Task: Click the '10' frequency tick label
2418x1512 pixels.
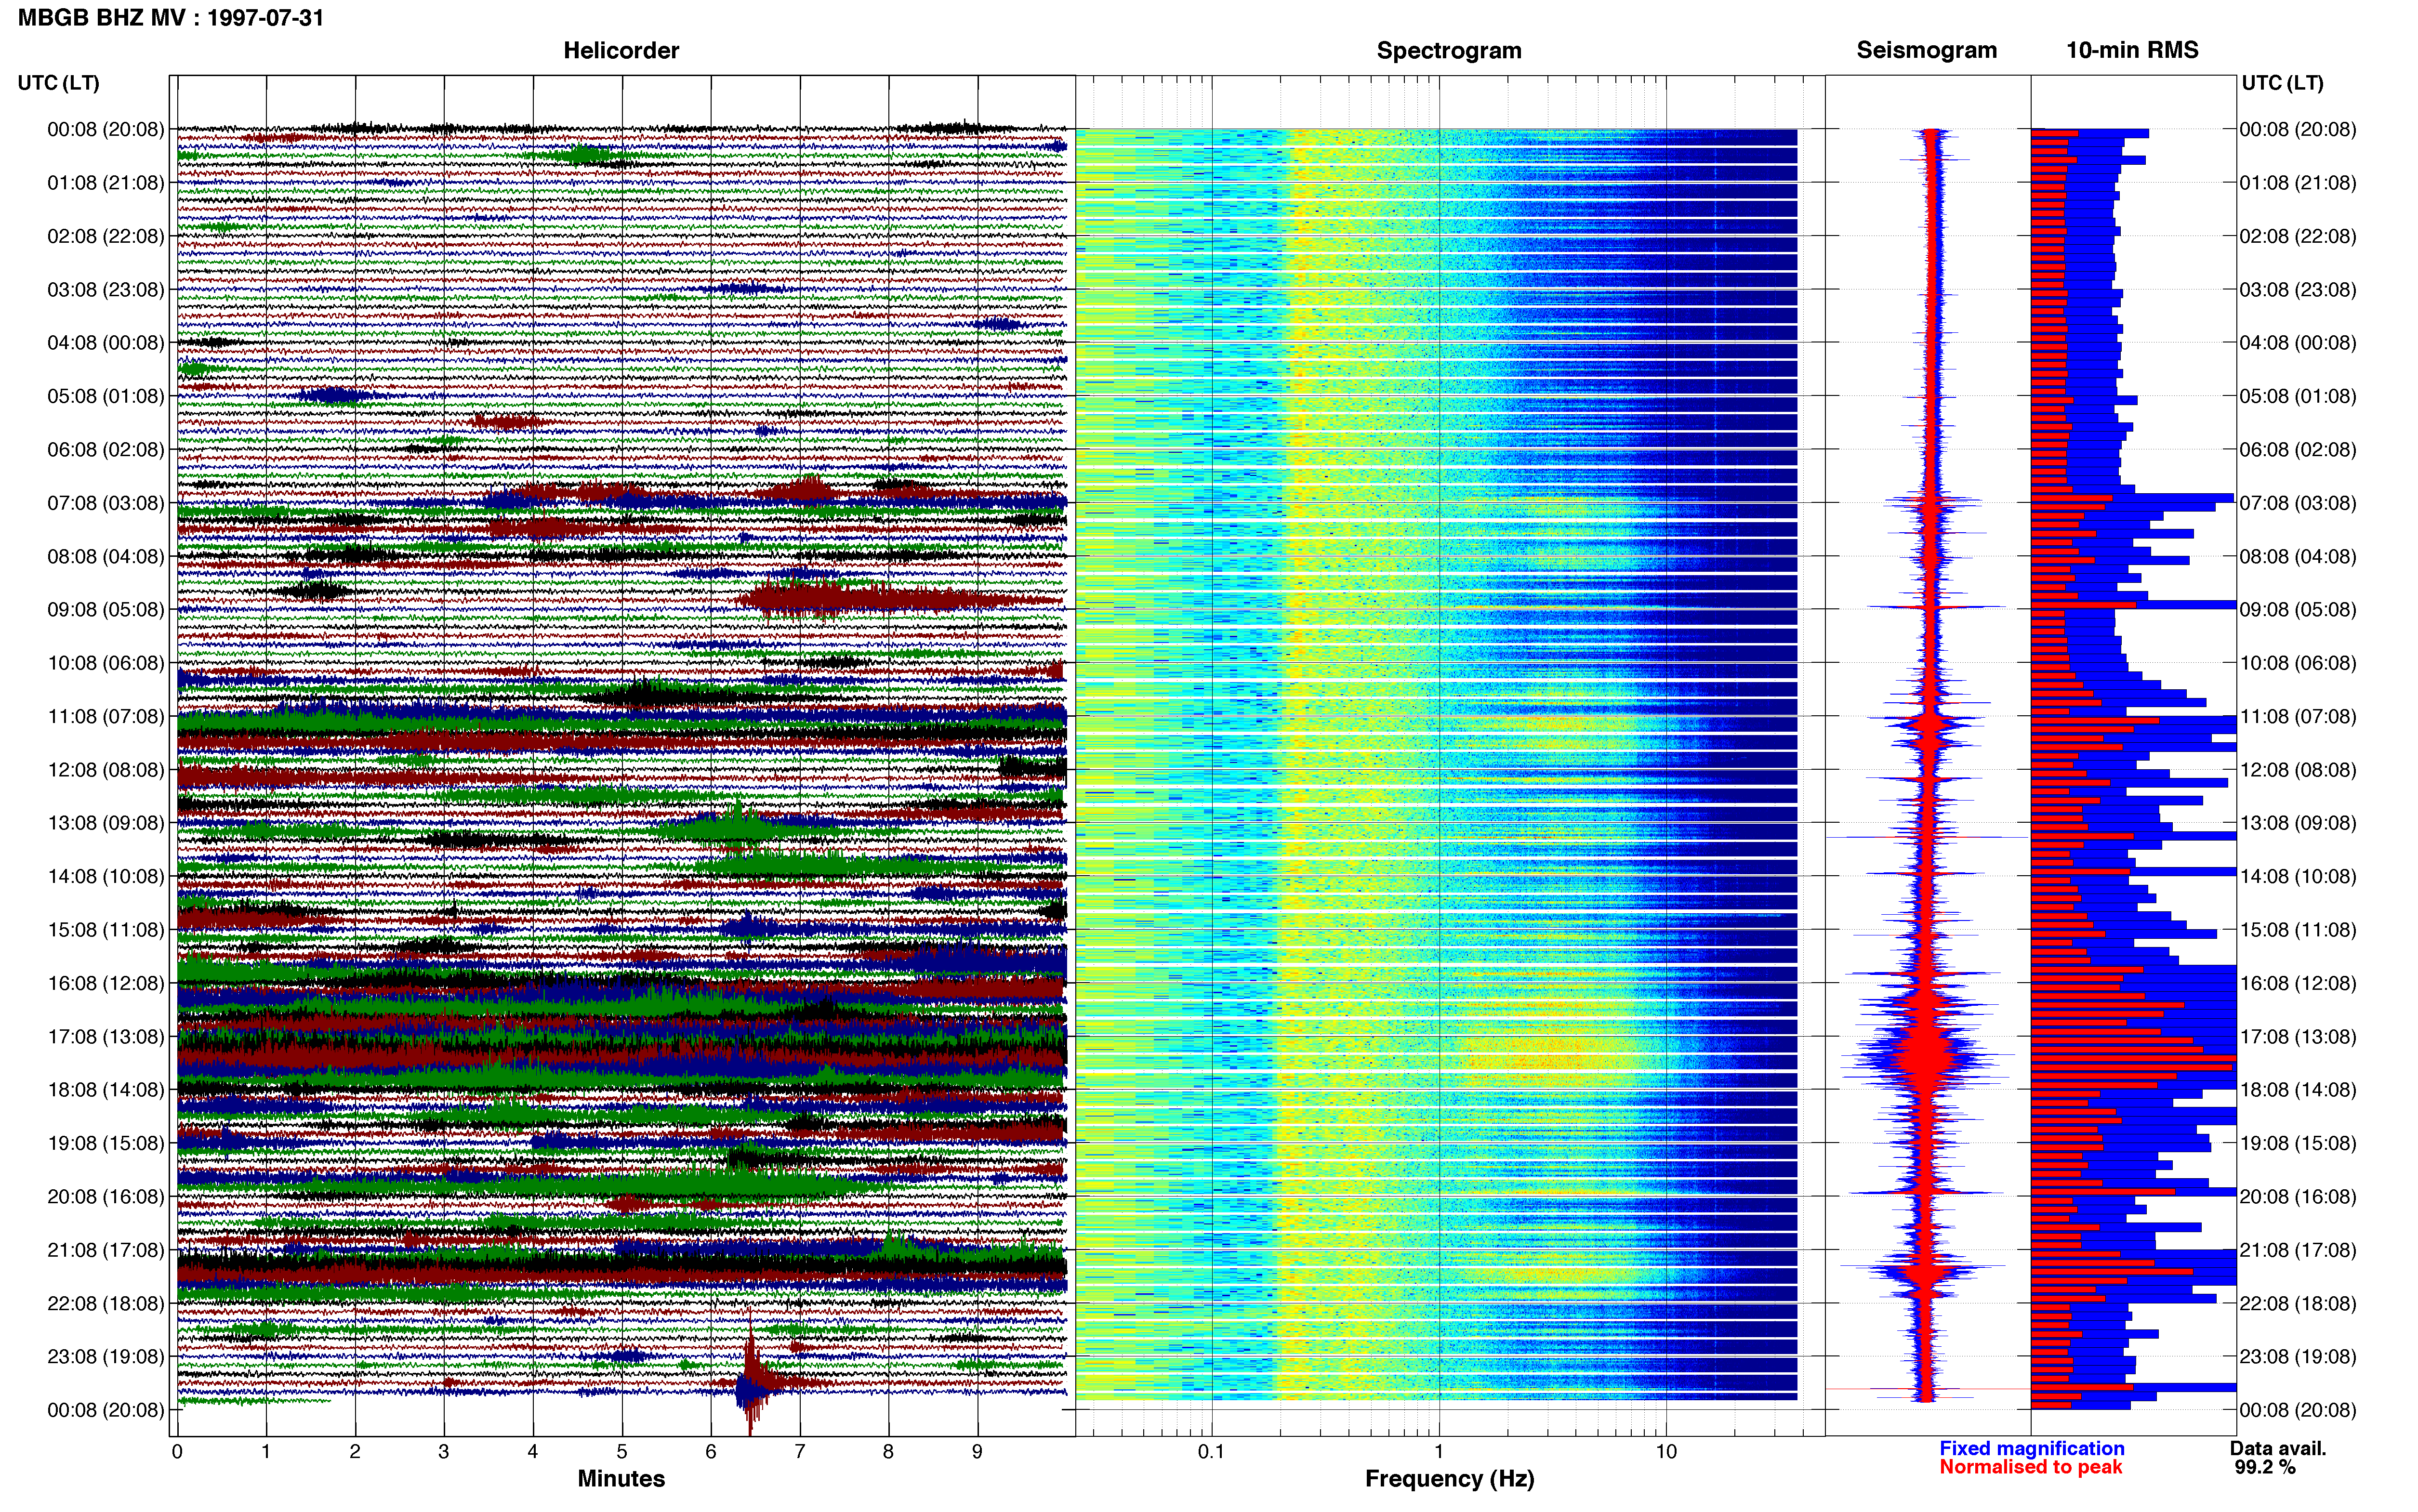Action: tap(1666, 1452)
